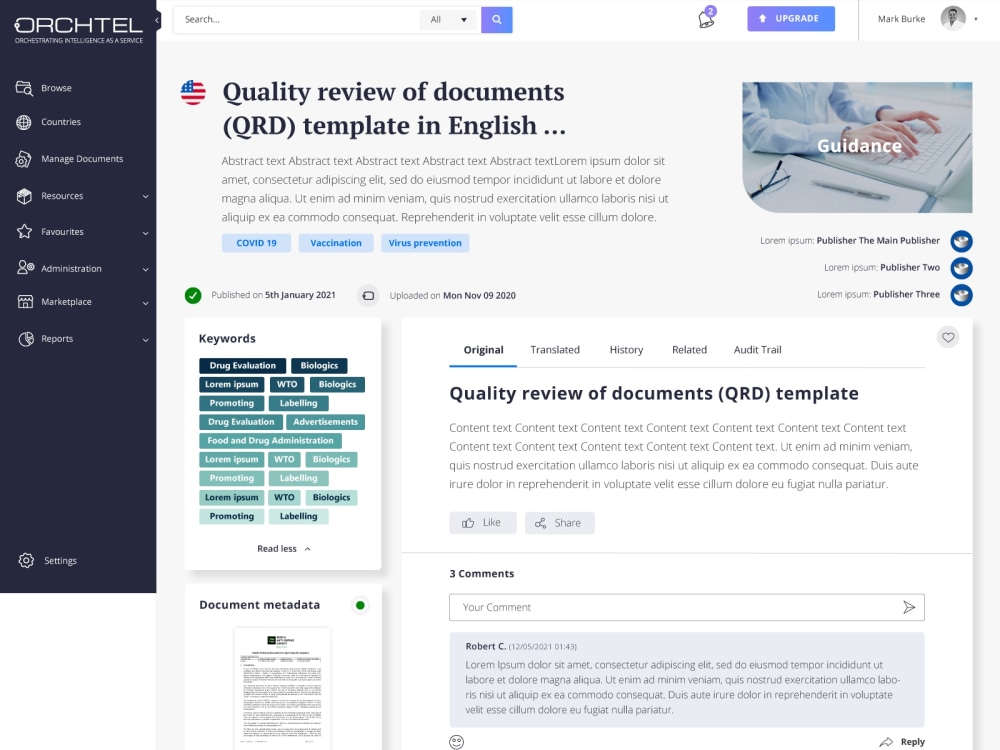Click Mark Burke's profile avatar
The width and height of the screenshot is (1000, 750).
(x=953, y=18)
